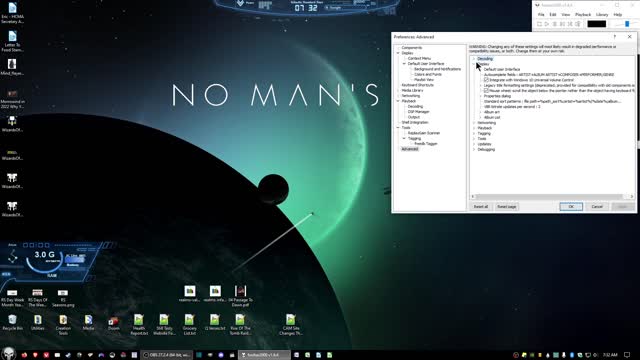This screenshot has height=360, width=640.
Task: Click the foobar2000 taskbar button
Action: click(264, 355)
